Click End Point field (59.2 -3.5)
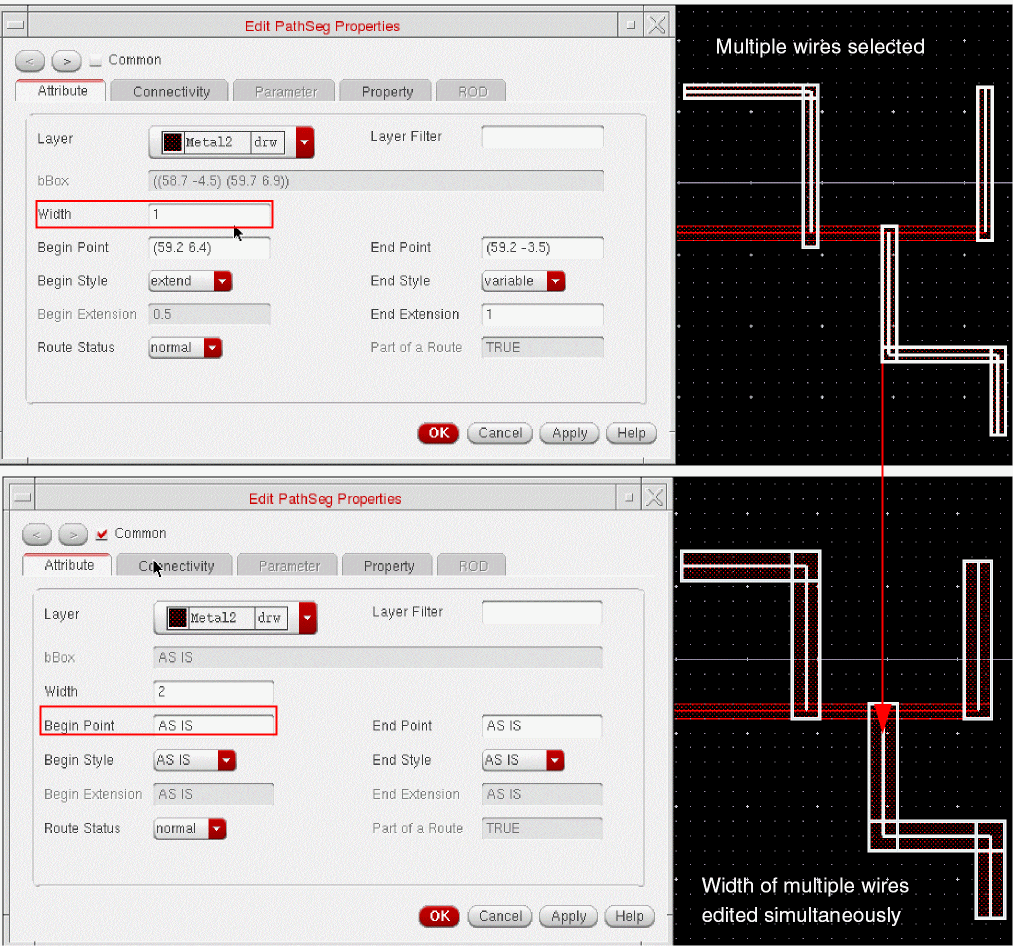The height and width of the screenshot is (946, 1013). click(543, 247)
